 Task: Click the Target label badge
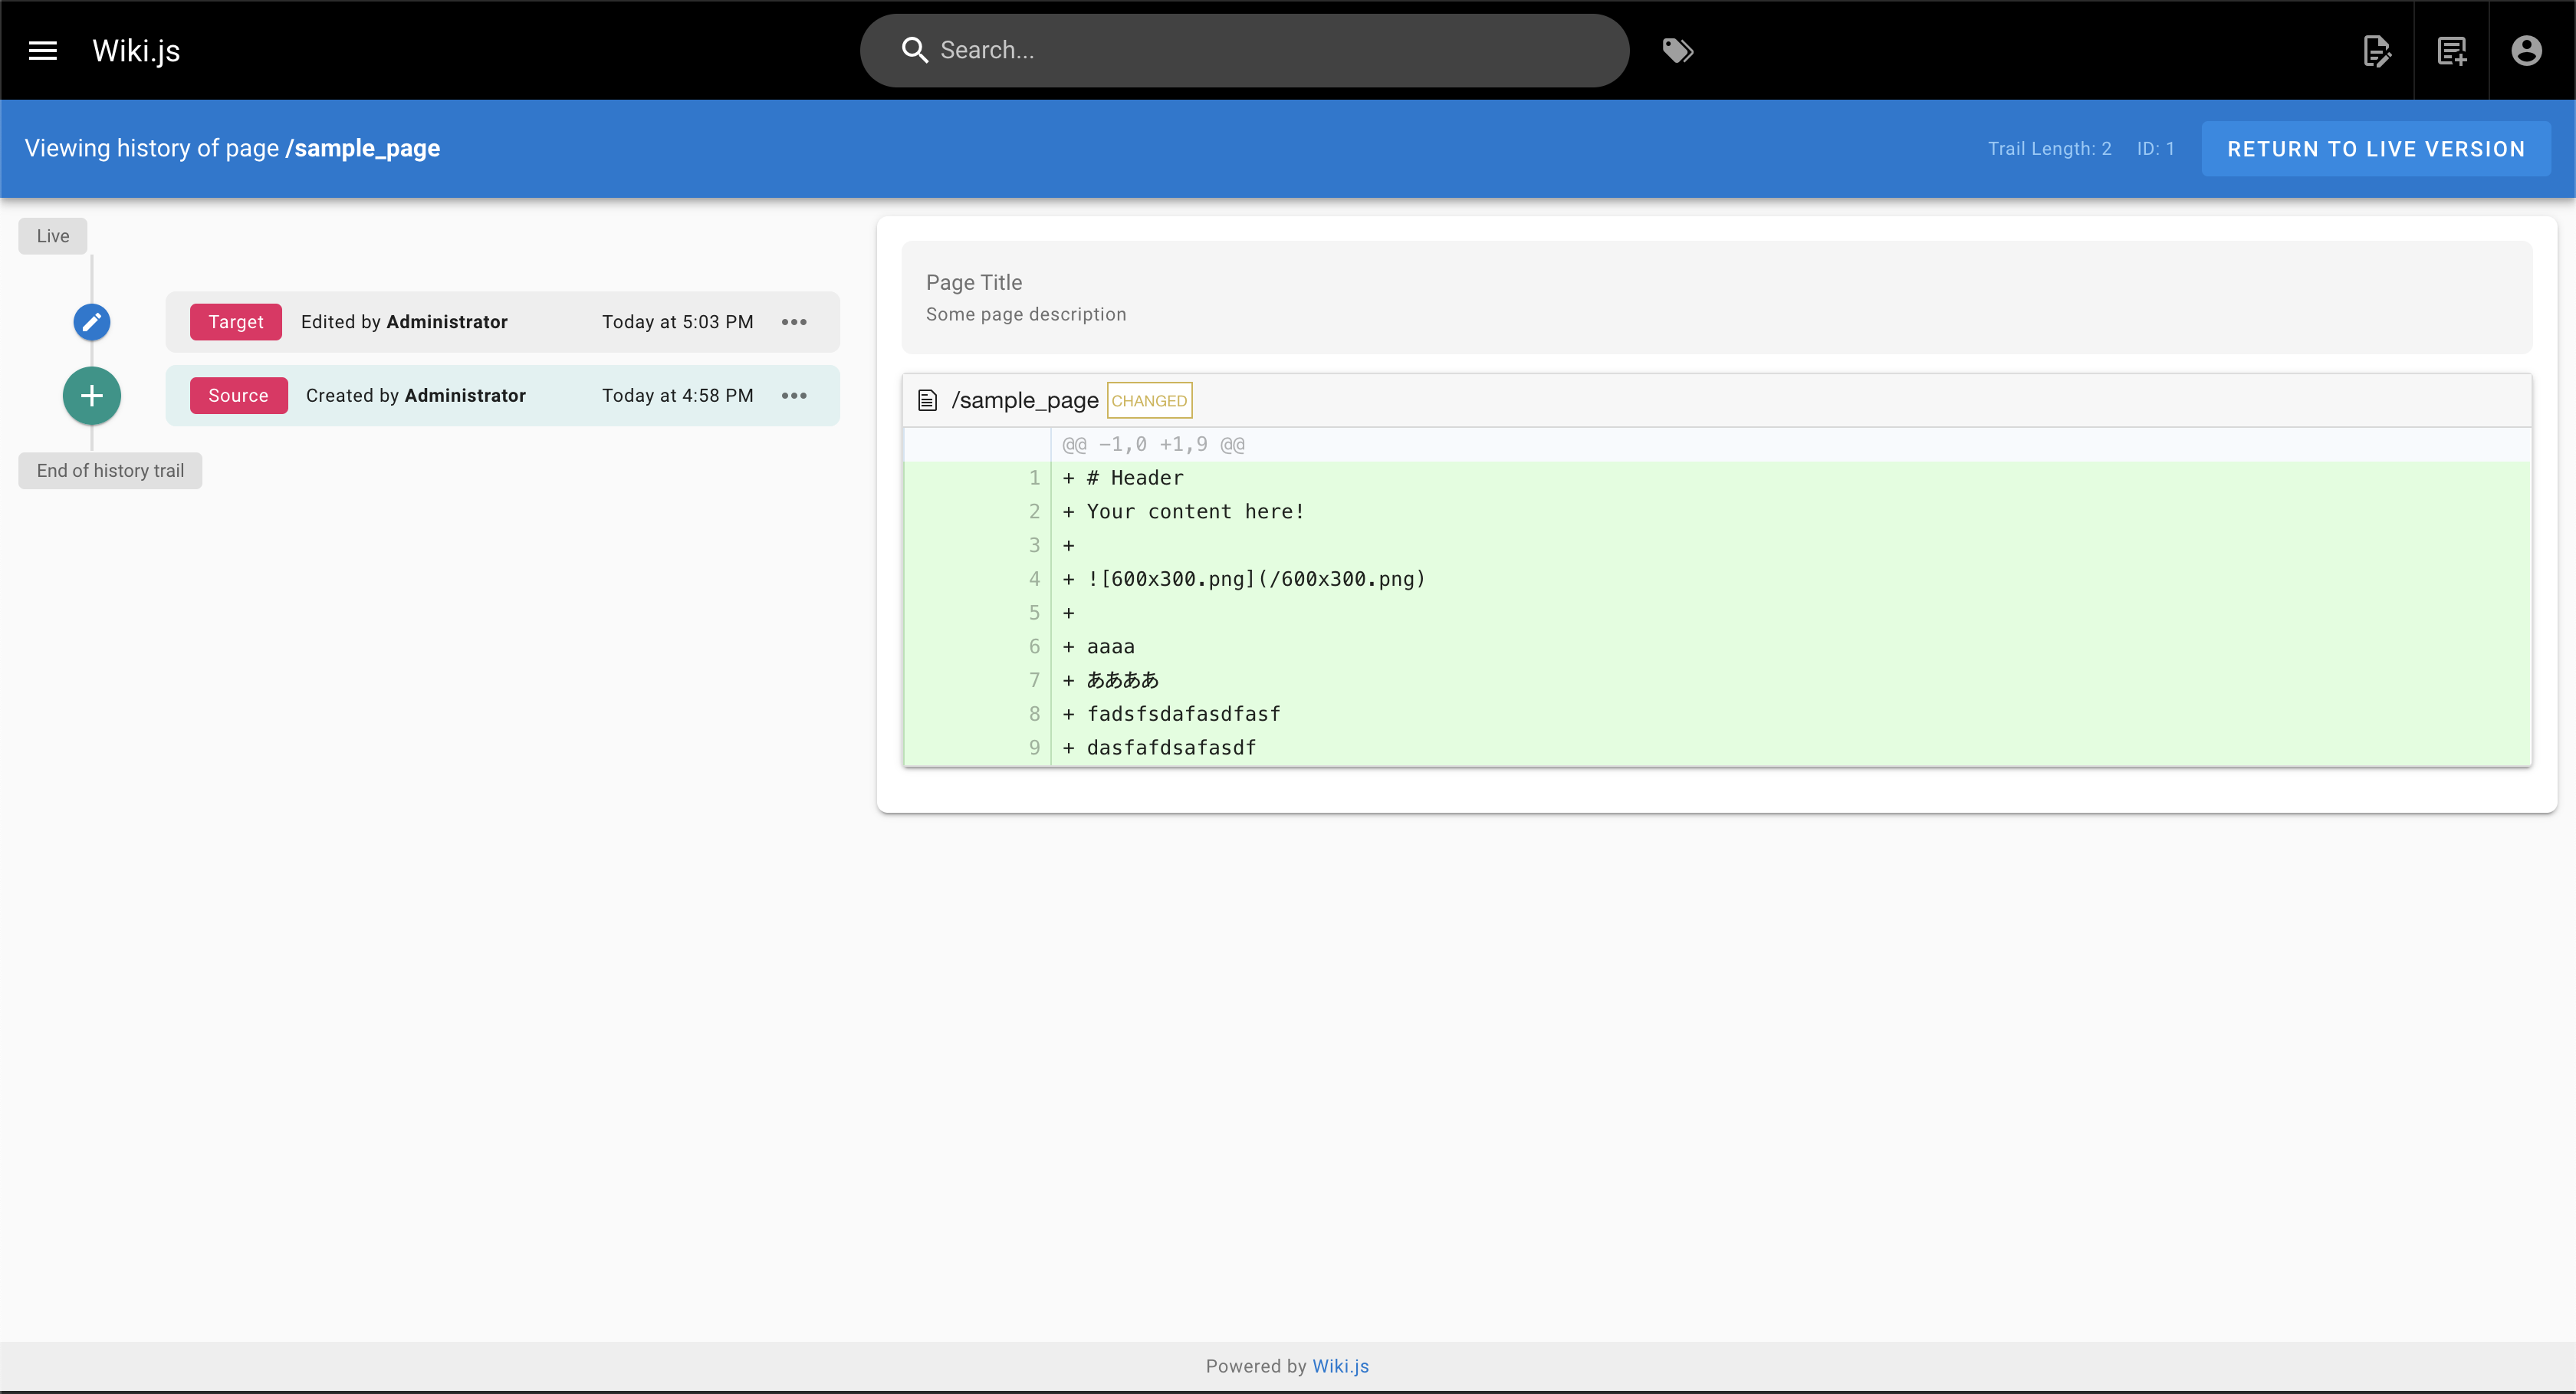(x=236, y=322)
